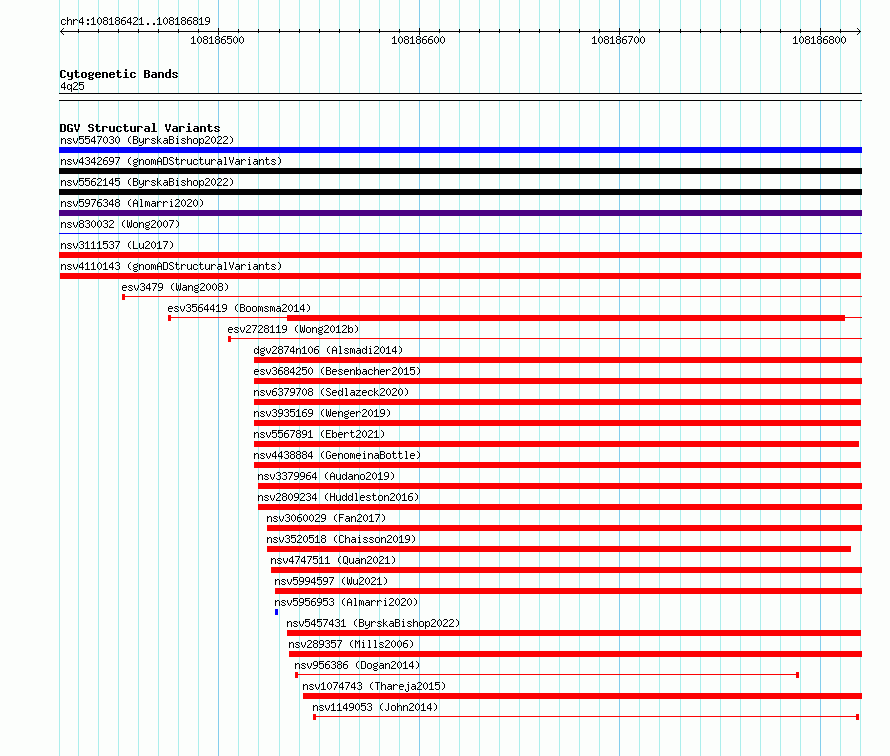Select nsv1074743 (Thareja2015) label
This screenshot has width=890, height=756.
coord(374,686)
